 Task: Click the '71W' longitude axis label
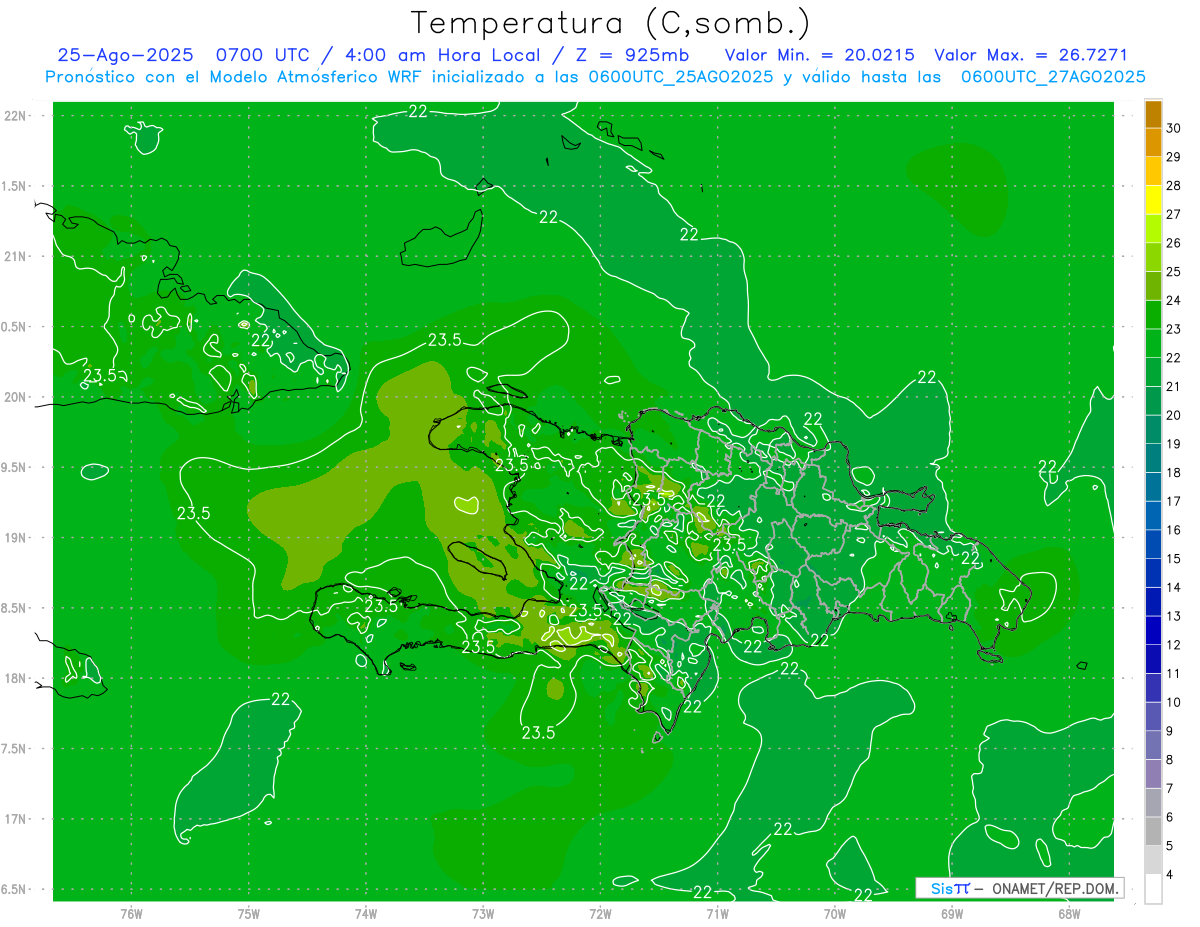pyautogui.click(x=717, y=913)
